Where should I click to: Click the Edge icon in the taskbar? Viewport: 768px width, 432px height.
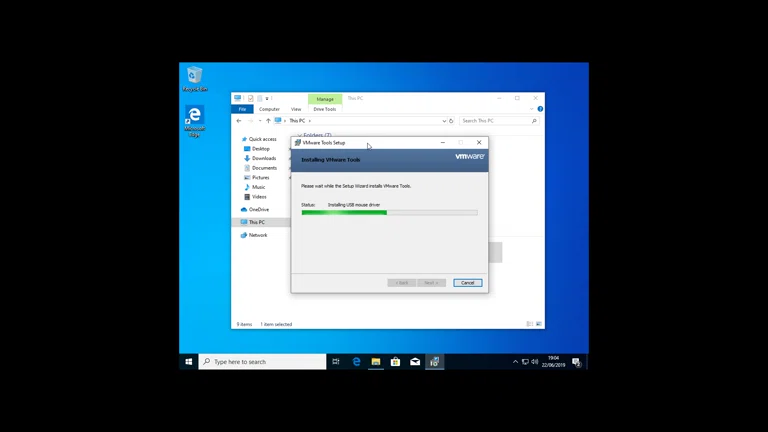(x=356, y=362)
